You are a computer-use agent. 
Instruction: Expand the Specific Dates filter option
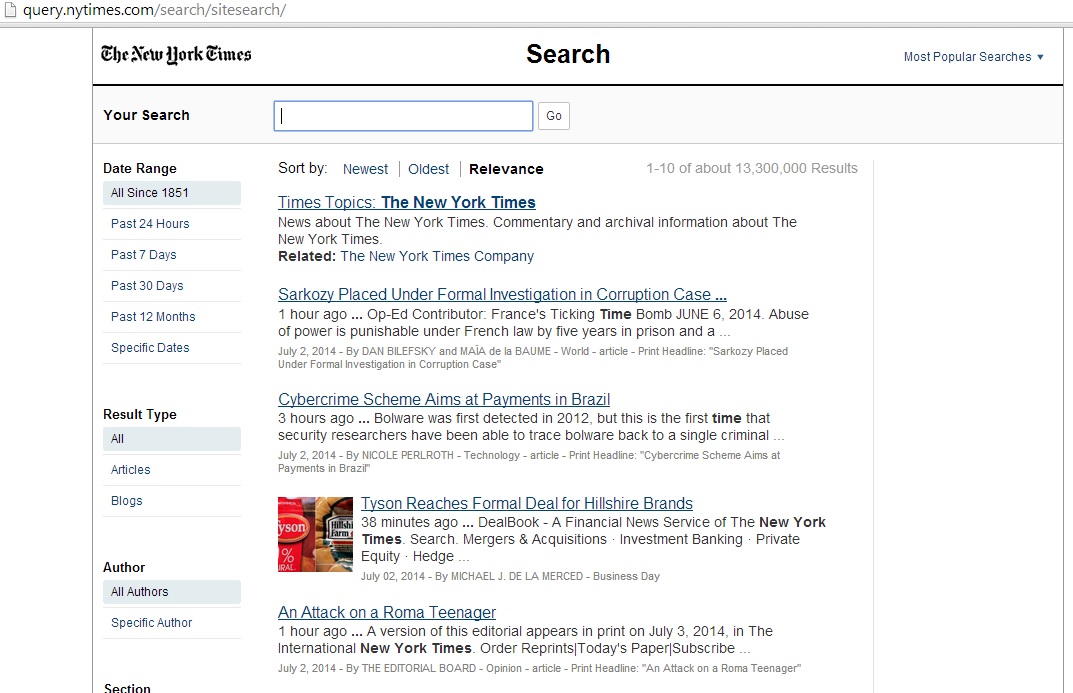pyautogui.click(x=150, y=348)
